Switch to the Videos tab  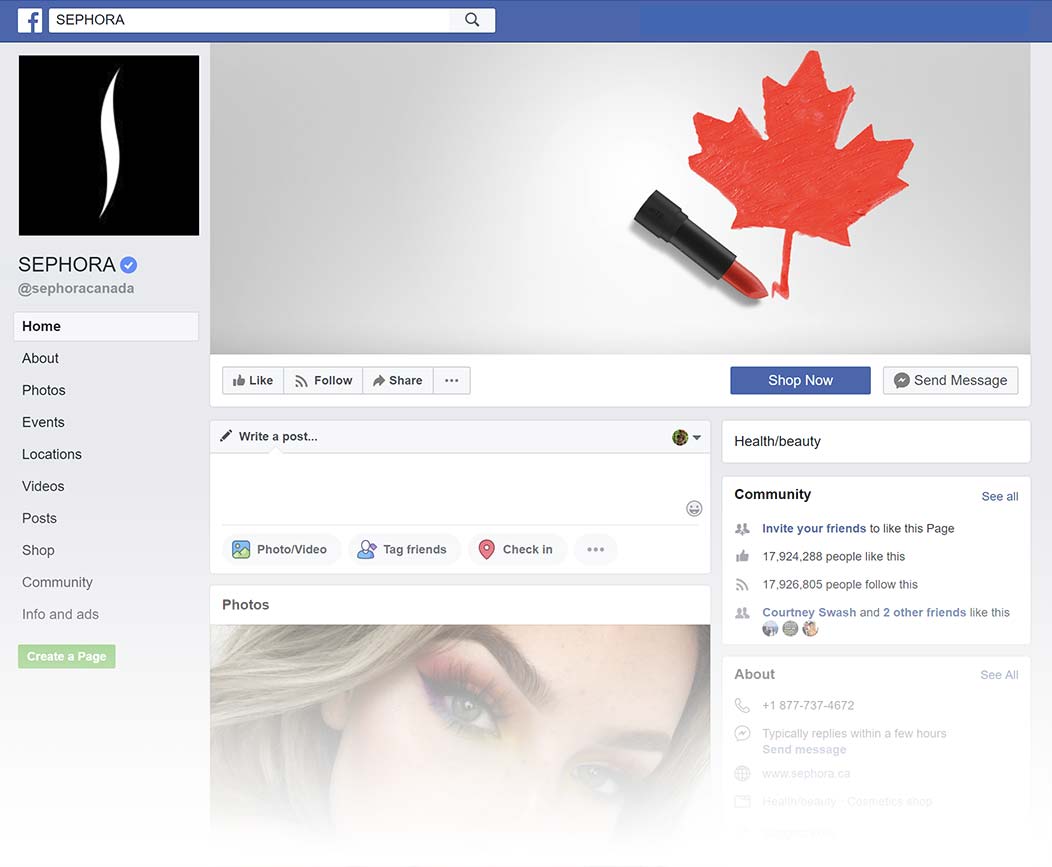(43, 487)
